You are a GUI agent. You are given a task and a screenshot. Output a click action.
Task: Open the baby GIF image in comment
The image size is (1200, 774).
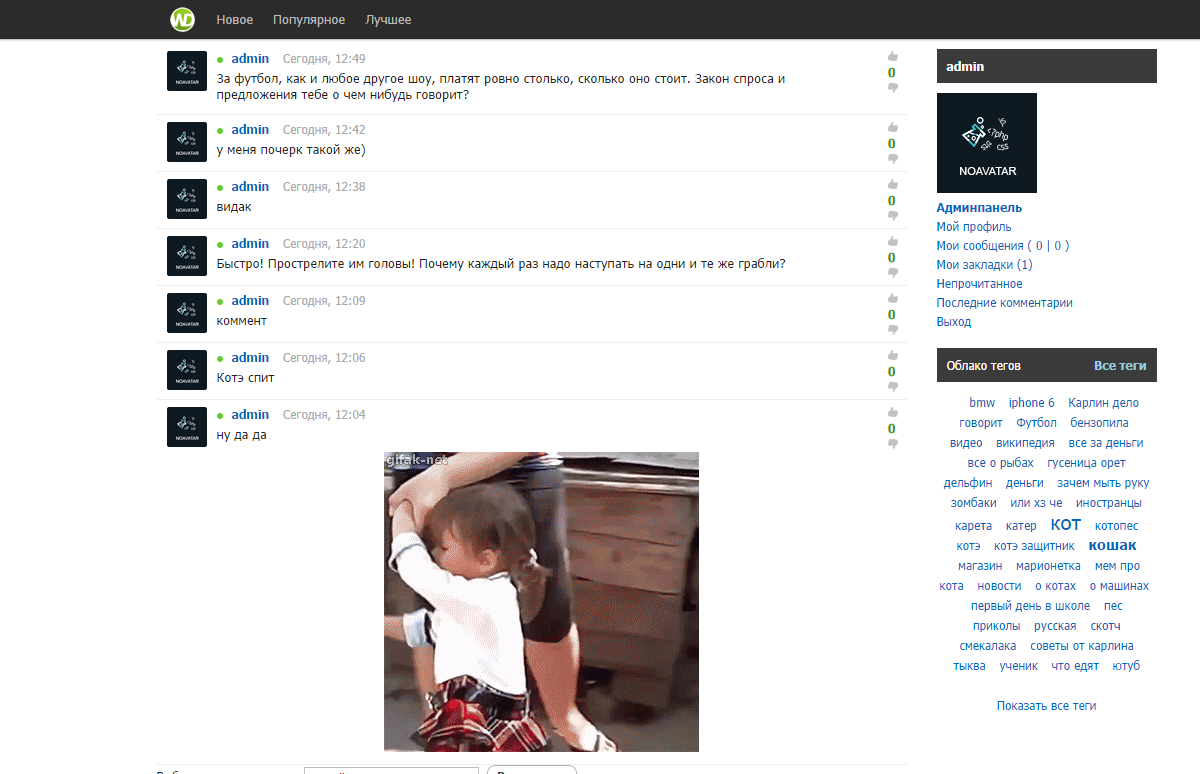pos(541,601)
